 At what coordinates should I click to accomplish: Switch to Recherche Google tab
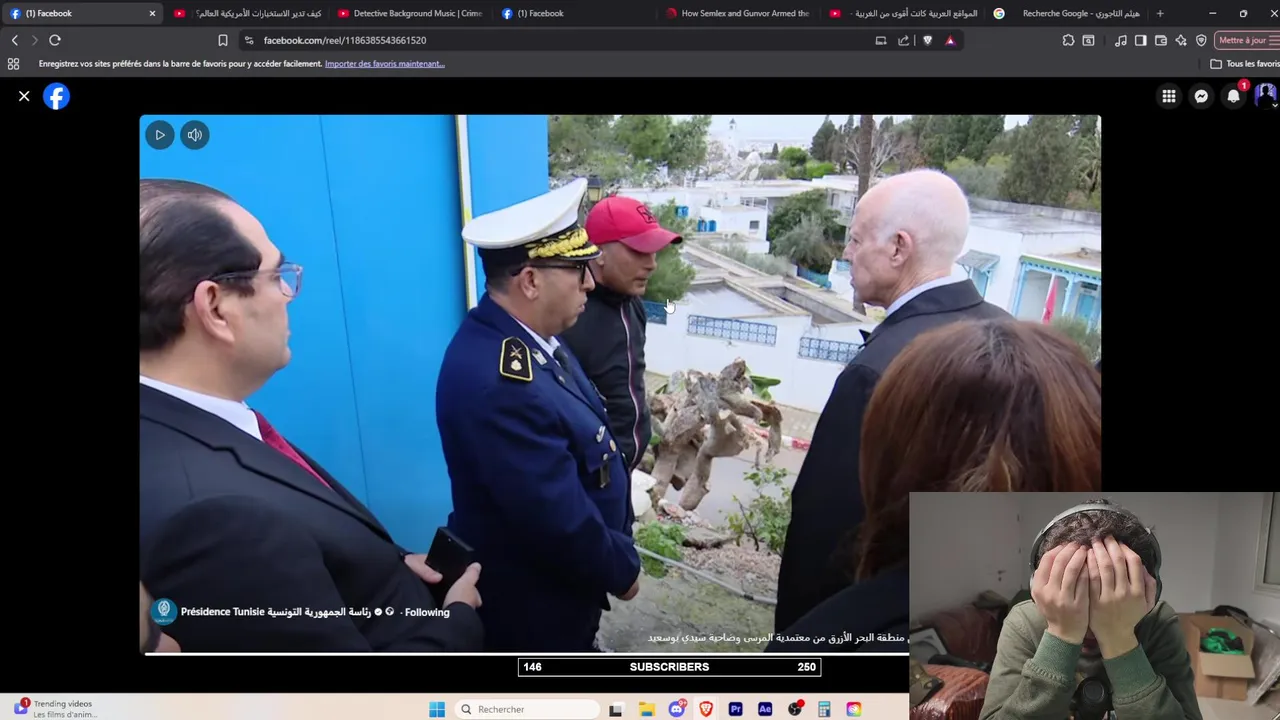(1067, 13)
